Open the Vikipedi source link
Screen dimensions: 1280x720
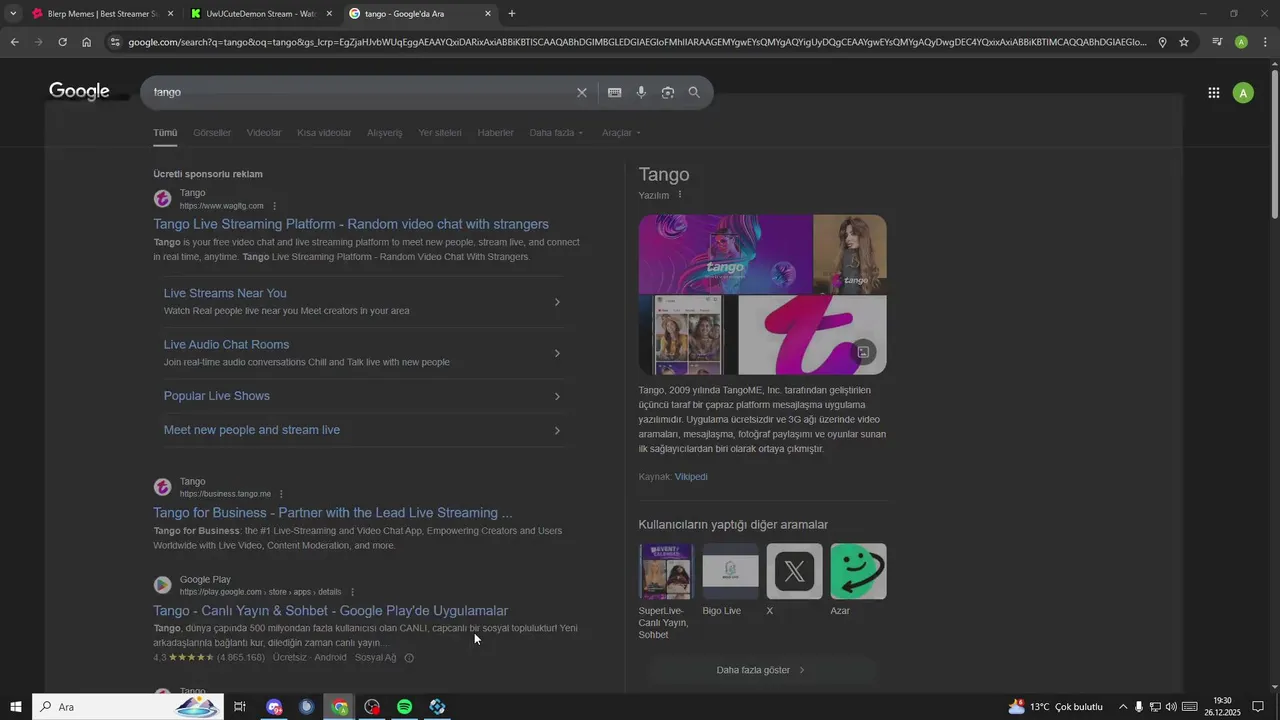[691, 477]
